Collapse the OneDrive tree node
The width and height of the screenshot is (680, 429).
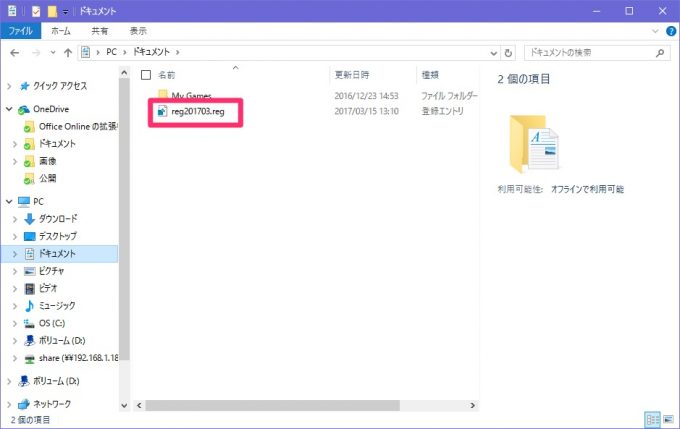(9, 109)
